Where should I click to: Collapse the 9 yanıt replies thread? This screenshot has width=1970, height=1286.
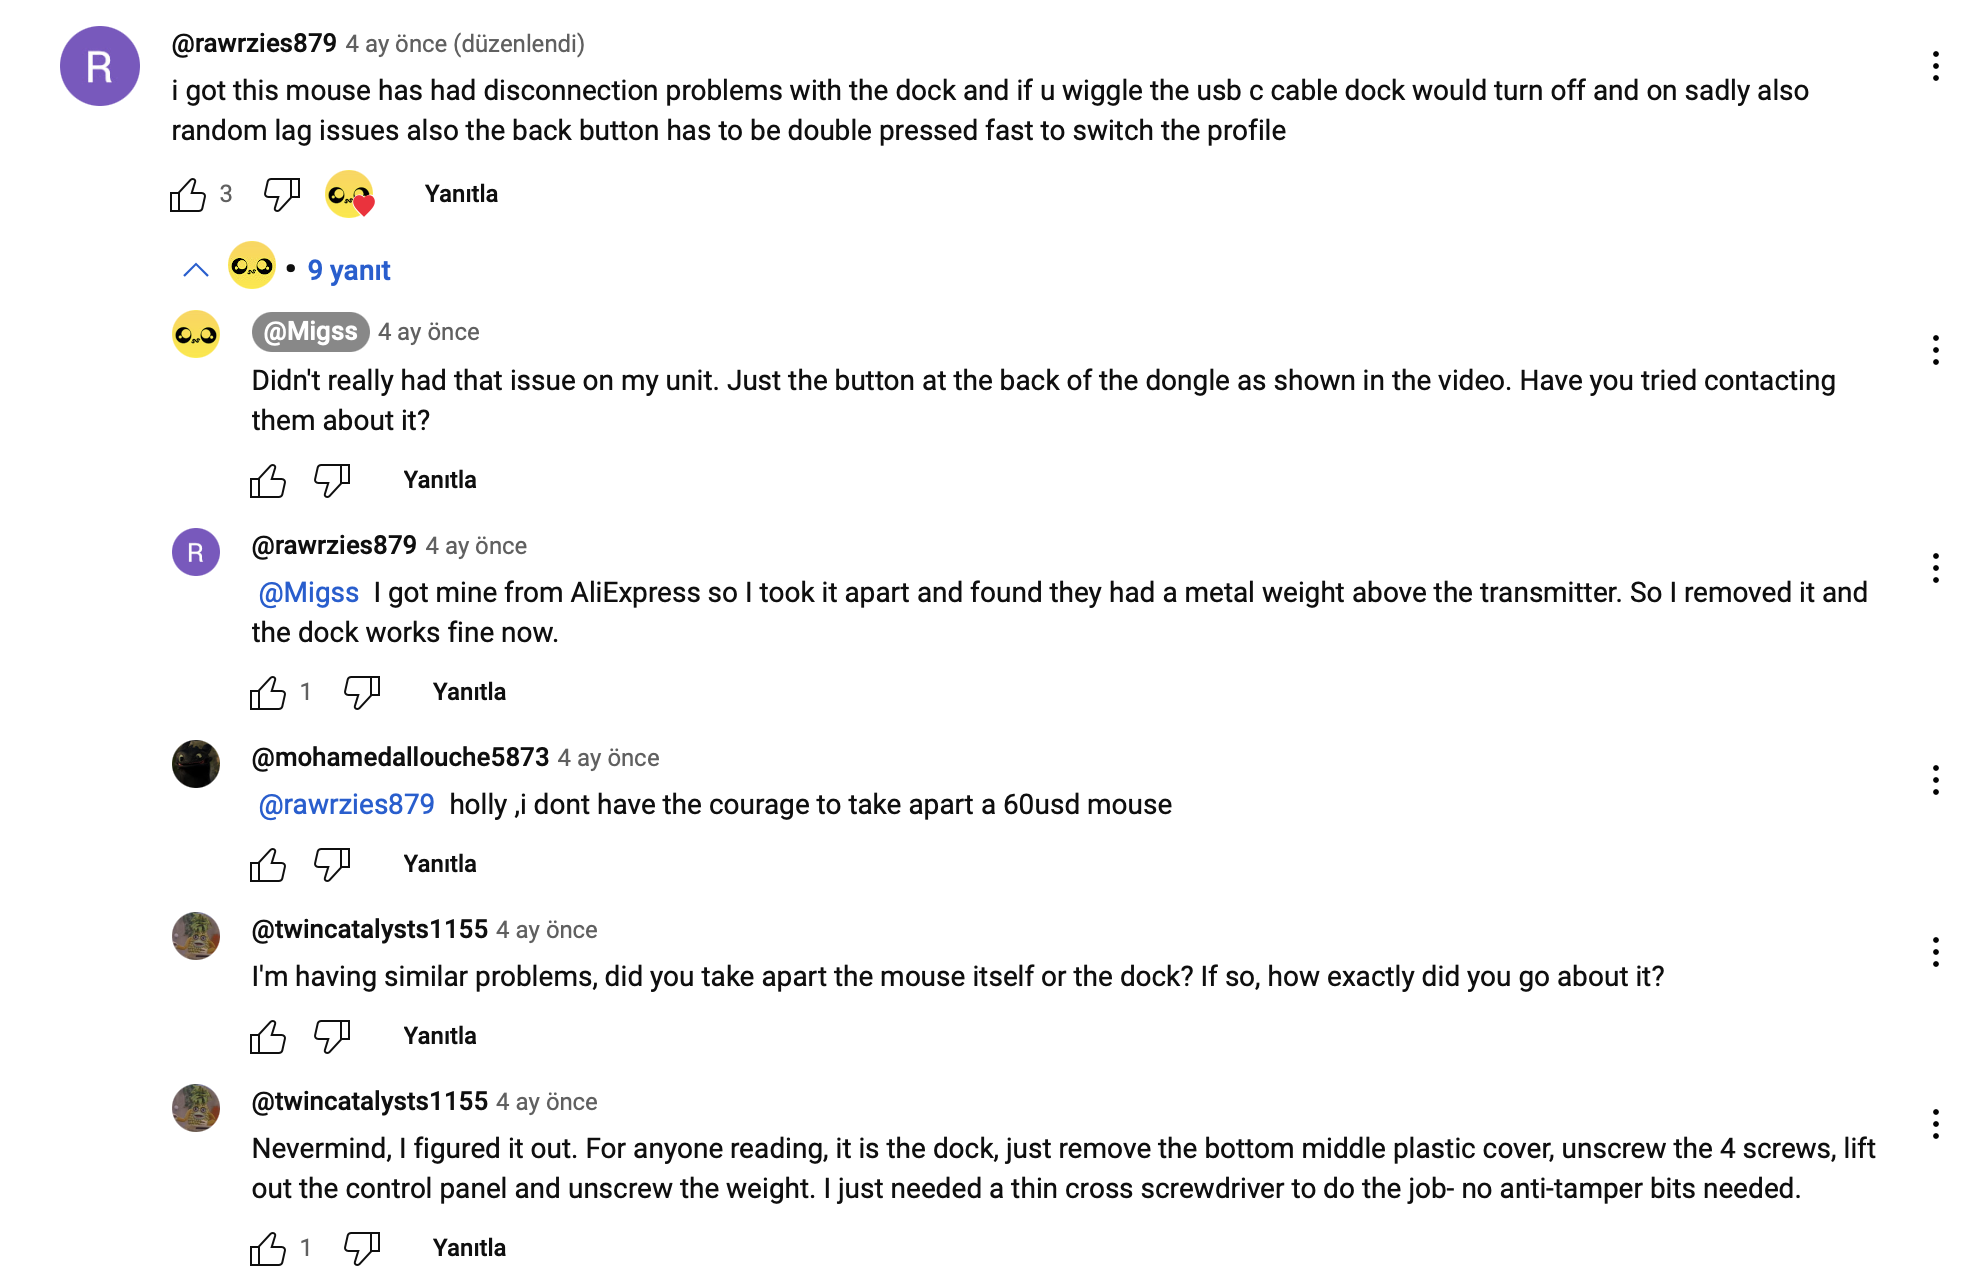(196, 270)
